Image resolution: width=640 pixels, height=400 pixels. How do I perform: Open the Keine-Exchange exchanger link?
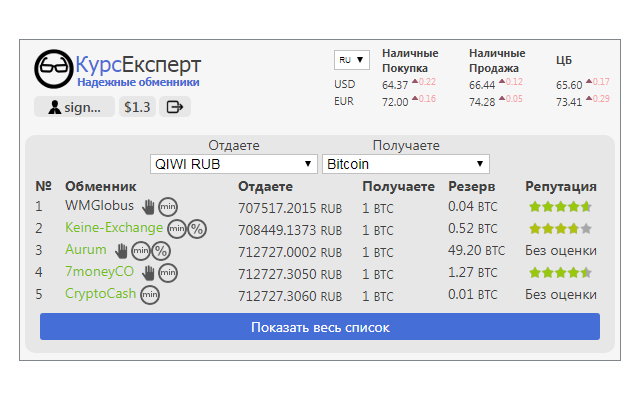(114, 227)
